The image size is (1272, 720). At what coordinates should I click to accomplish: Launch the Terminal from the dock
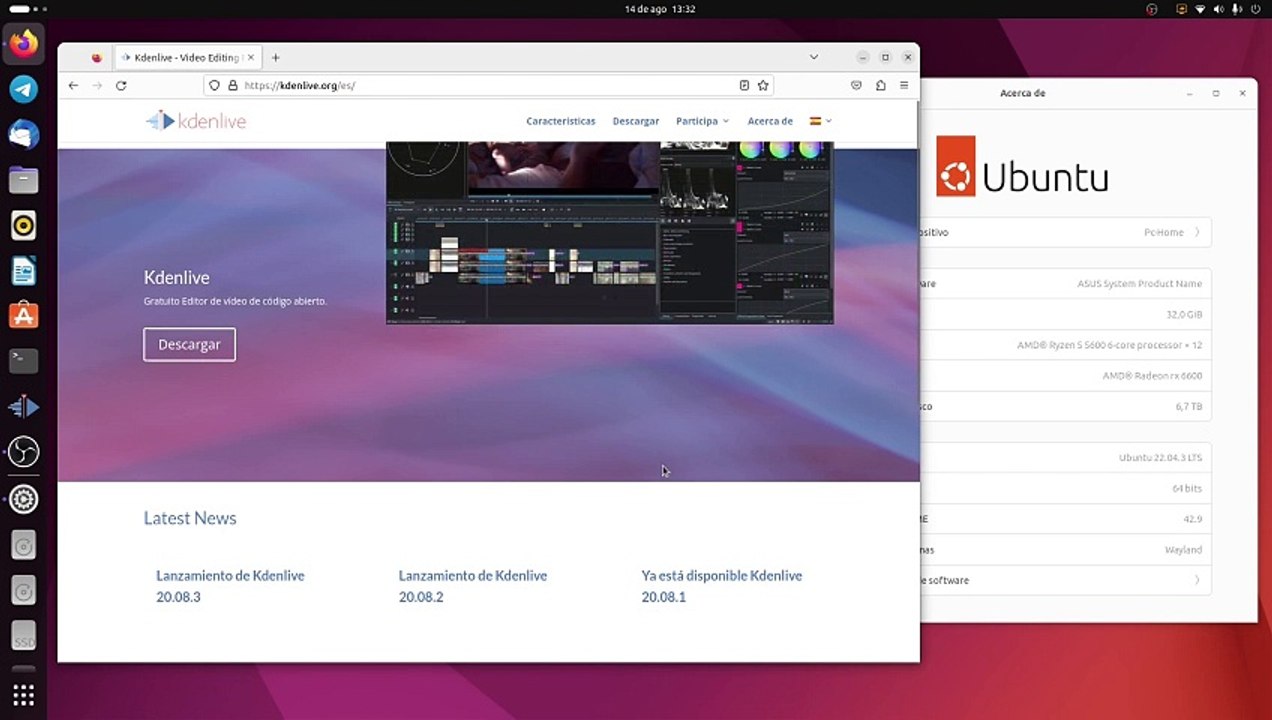[24, 361]
